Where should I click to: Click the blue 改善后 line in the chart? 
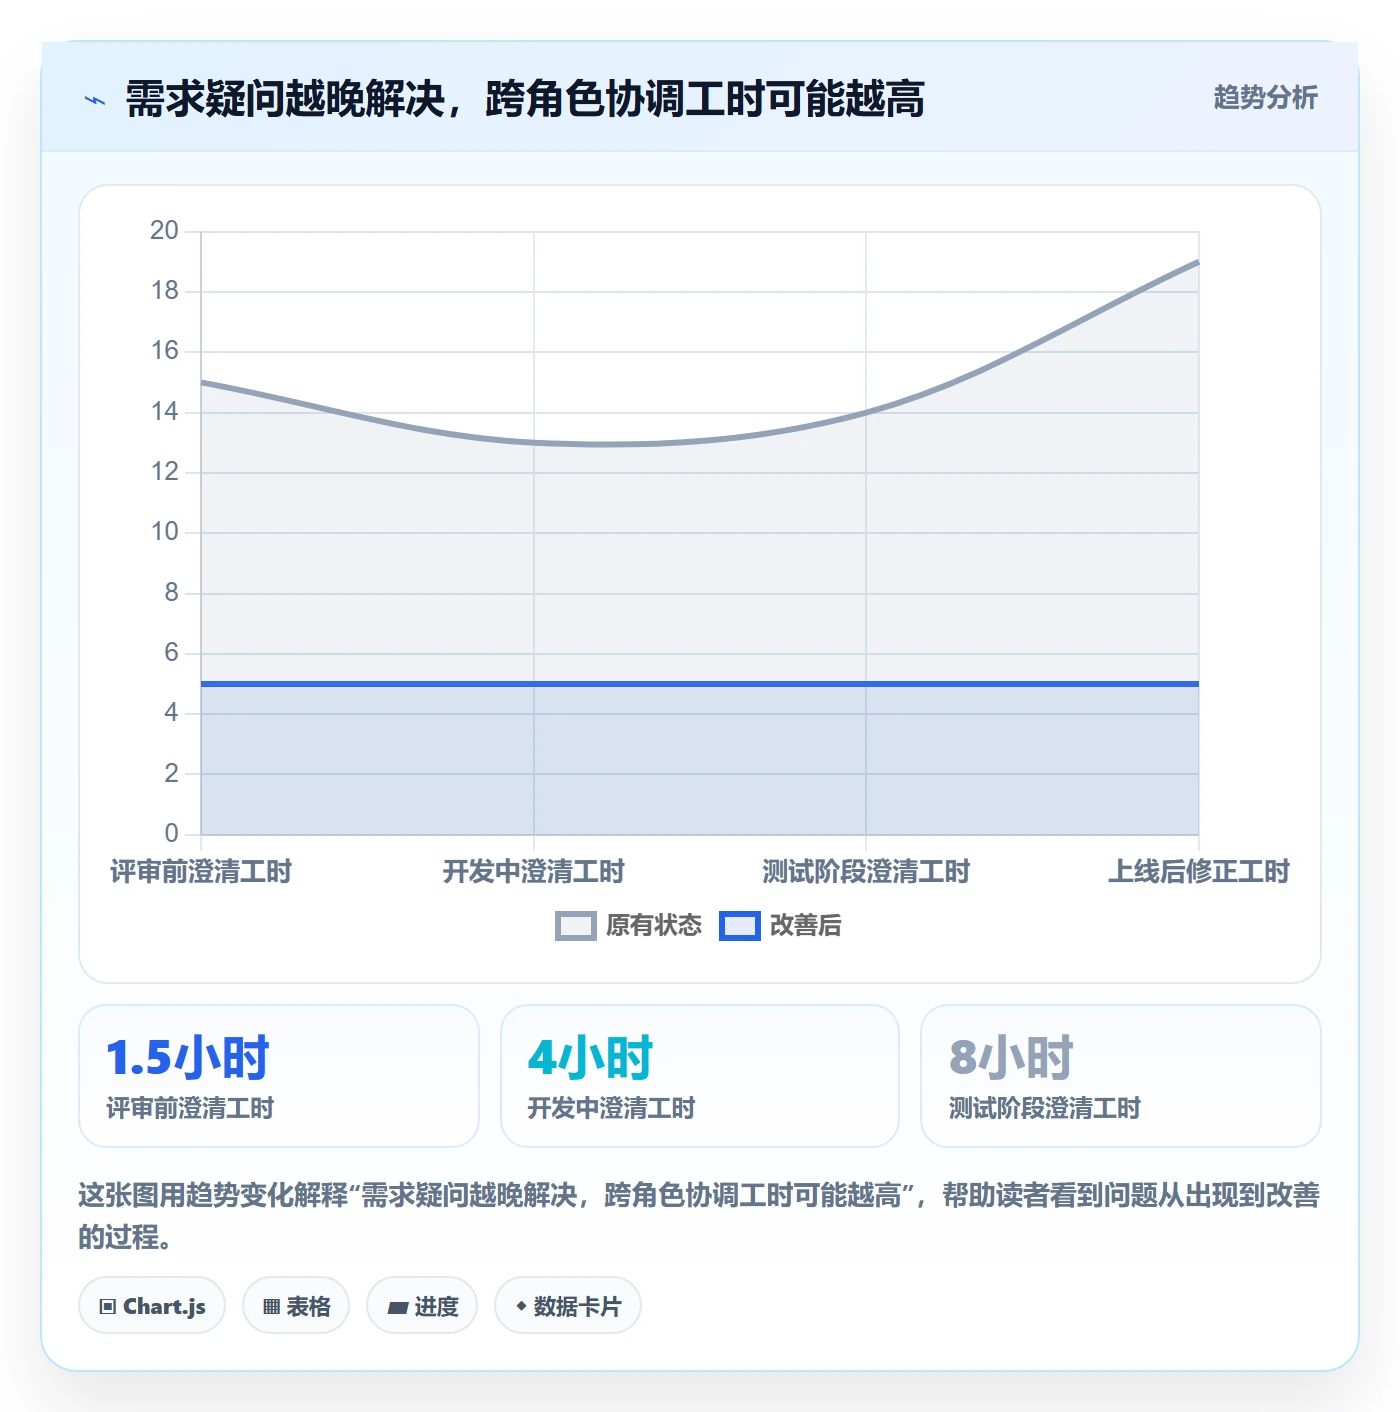tap(700, 684)
